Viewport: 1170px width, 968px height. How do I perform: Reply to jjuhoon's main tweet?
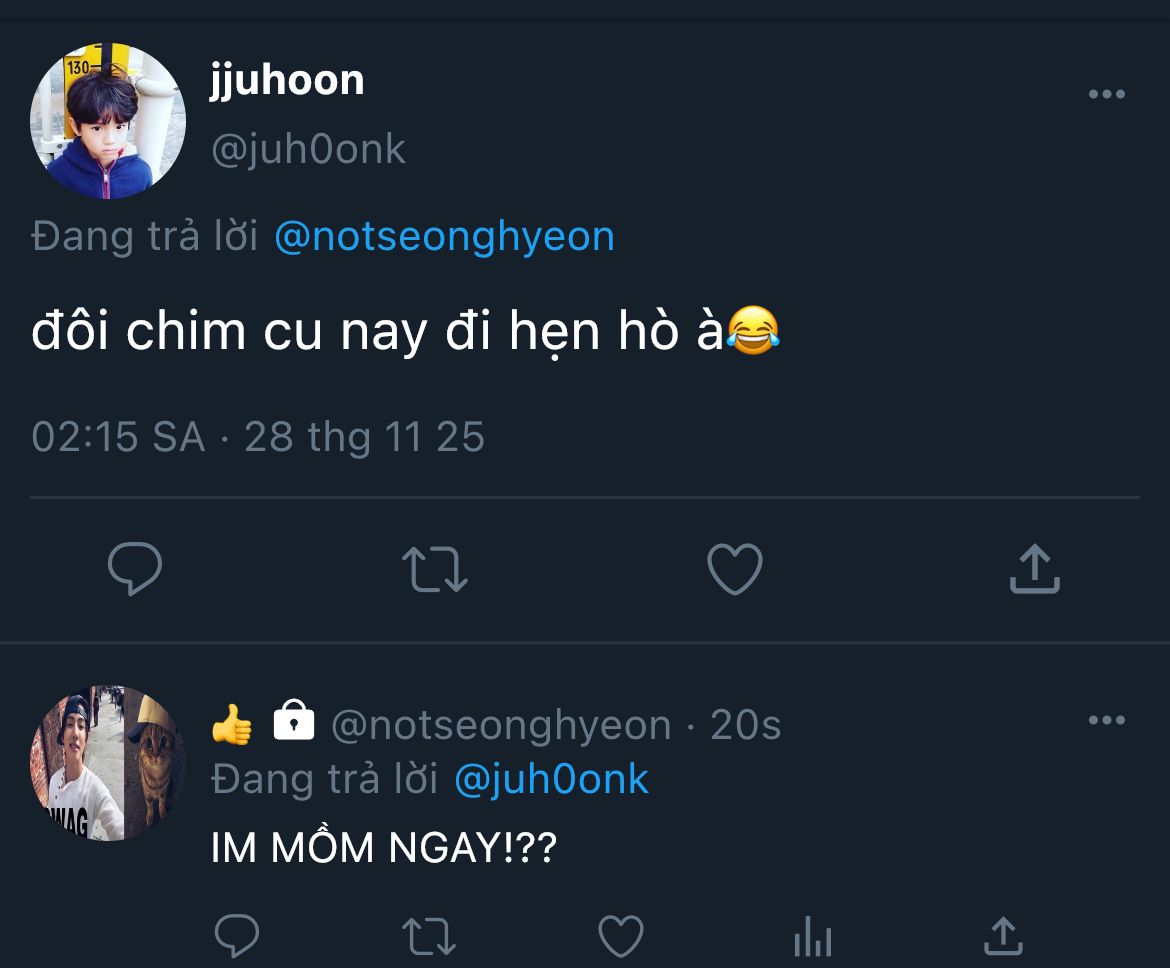pyautogui.click(x=135, y=568)
